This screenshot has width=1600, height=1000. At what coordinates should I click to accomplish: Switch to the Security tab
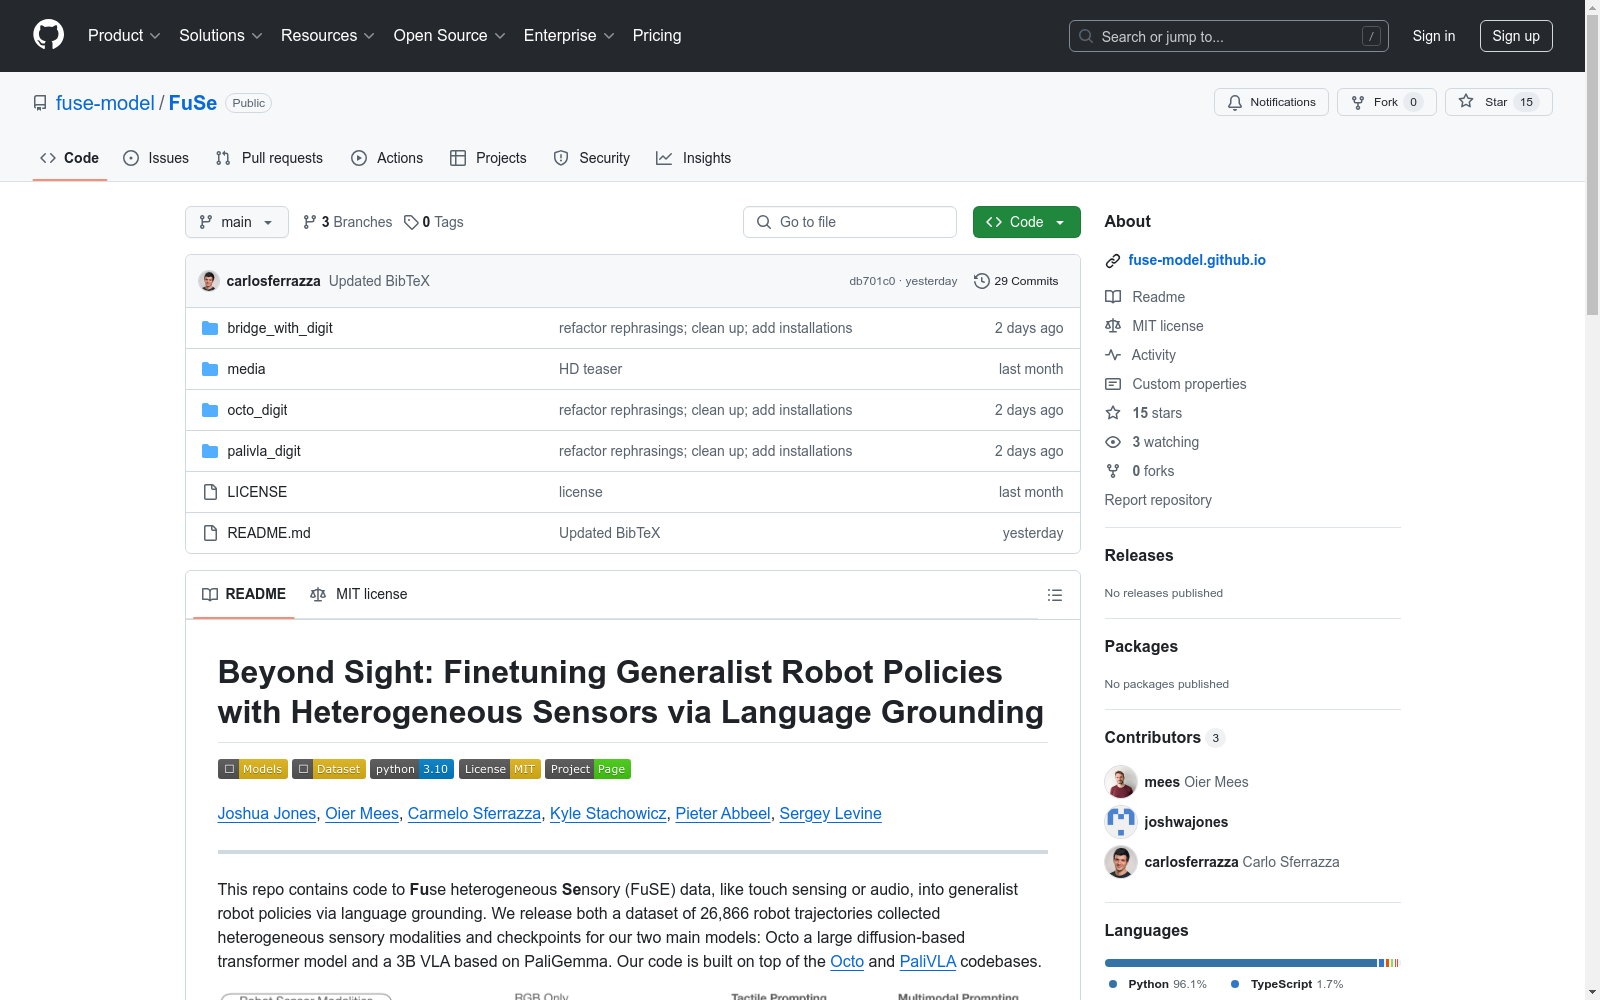592,158
